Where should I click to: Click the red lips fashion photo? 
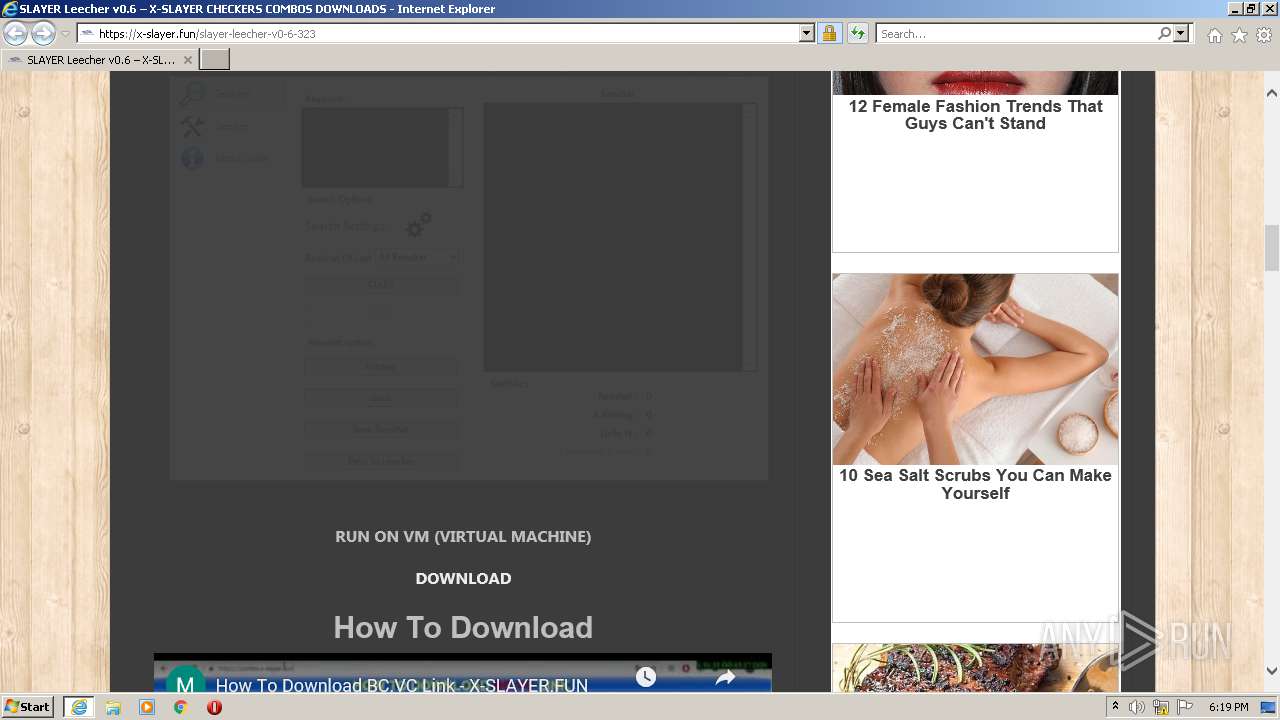(x=975, y=83)
